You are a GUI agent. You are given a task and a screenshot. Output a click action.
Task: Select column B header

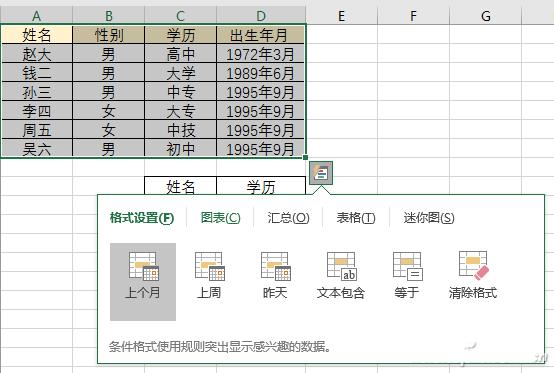click(108, 16)
